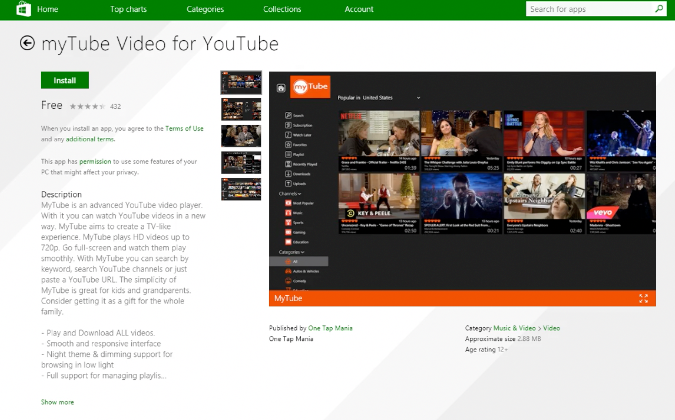Image resolution: width=675 pixels, height=420 pixels.
Task: Select the Playlist icon in myTube sidebar
Action: click(288, 154)
